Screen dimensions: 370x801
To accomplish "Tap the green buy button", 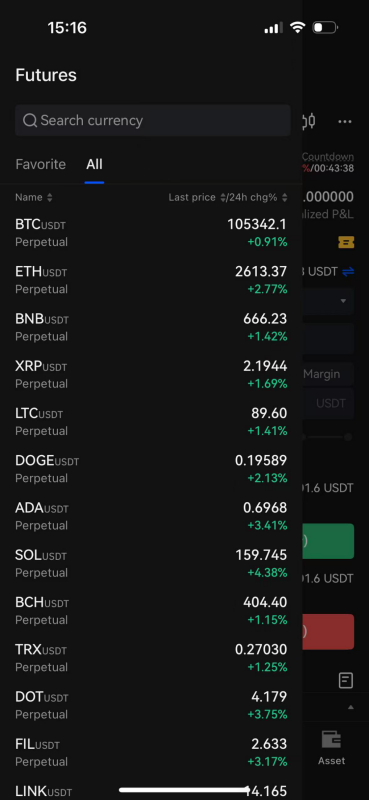I will (328, 541).
